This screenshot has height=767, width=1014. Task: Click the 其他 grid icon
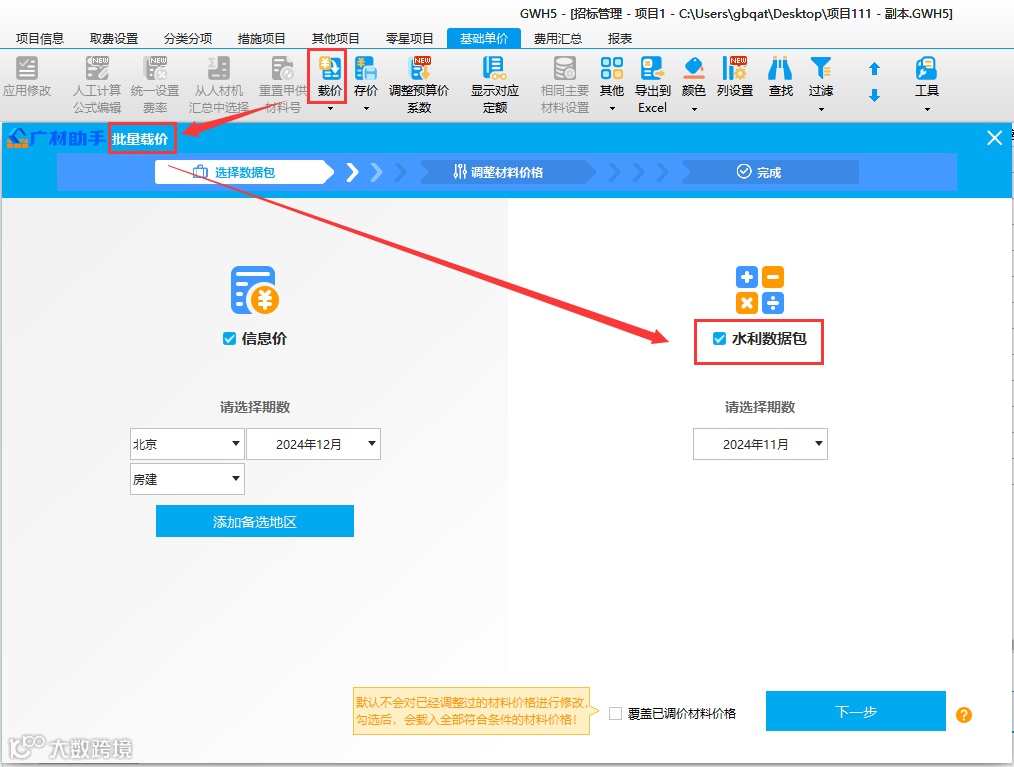611,68
